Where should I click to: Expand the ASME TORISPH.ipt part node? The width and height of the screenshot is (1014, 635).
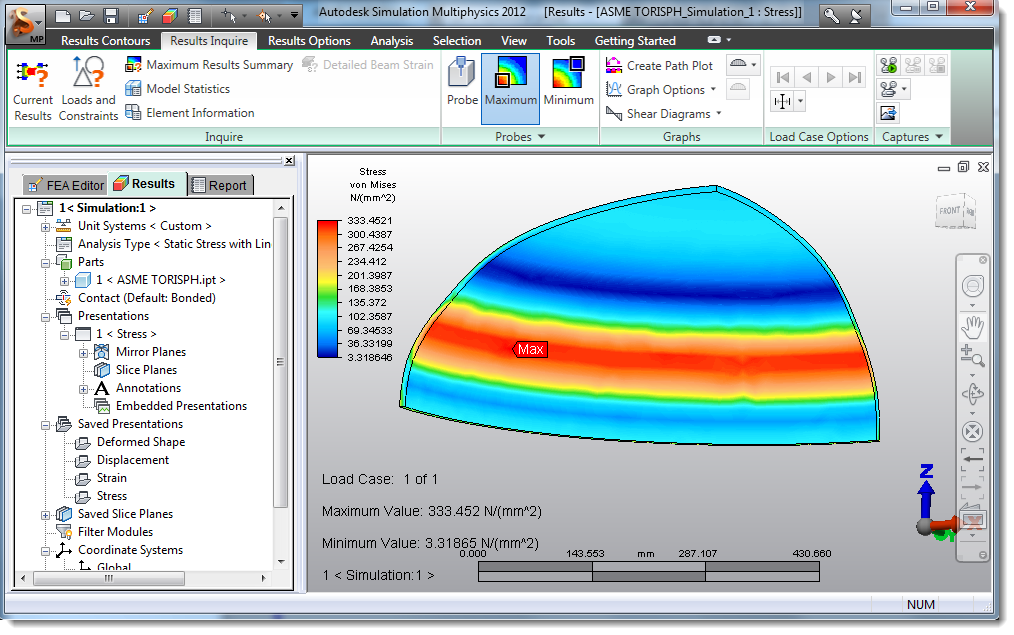[x=64, y=281]
